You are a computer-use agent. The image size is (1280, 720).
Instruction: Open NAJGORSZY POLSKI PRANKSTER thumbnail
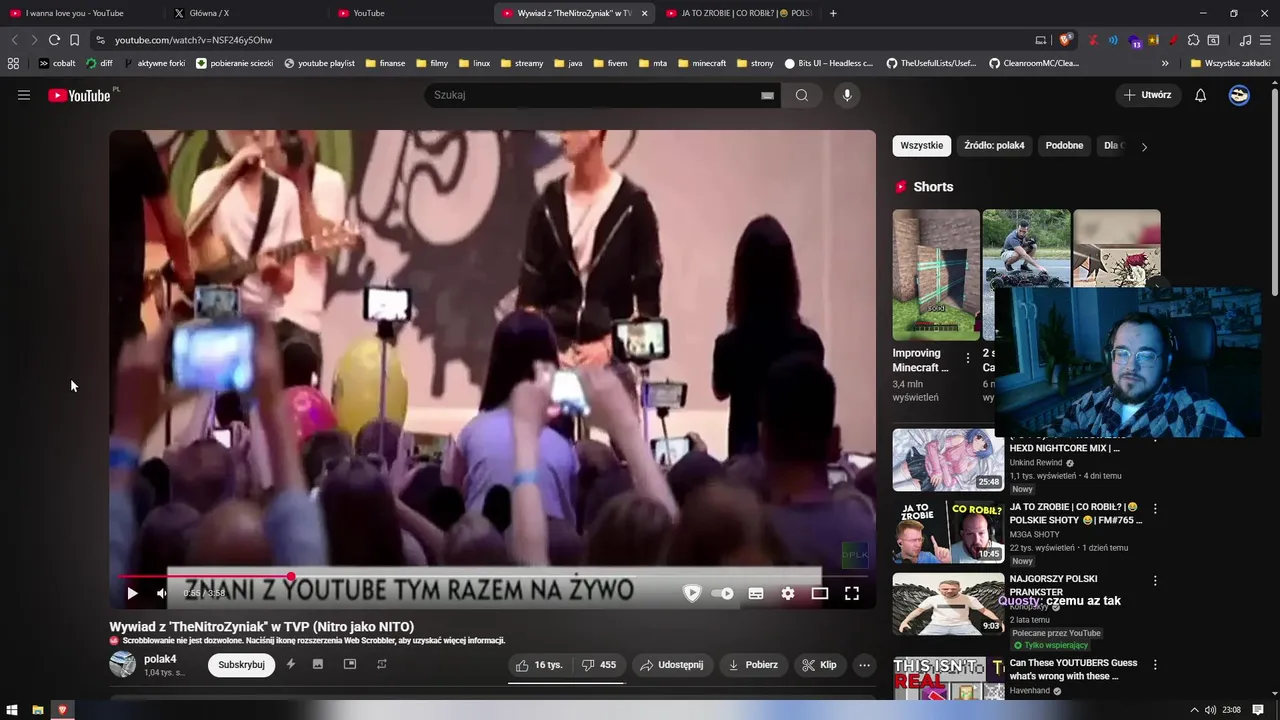(948, 604)
